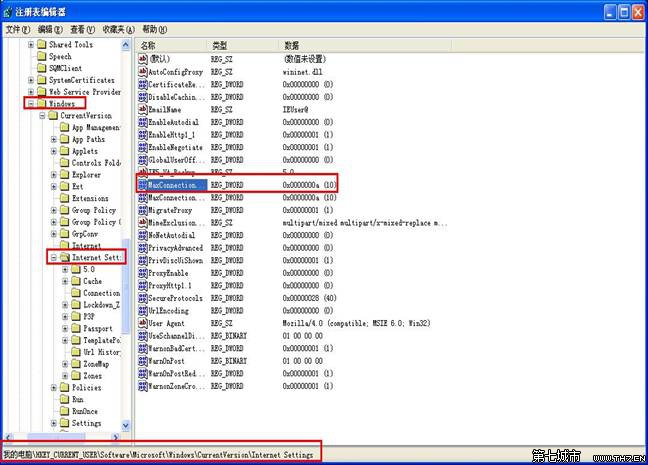Click the User Agent string value icon
Viewport: 648px width, 465px height.
142,323
